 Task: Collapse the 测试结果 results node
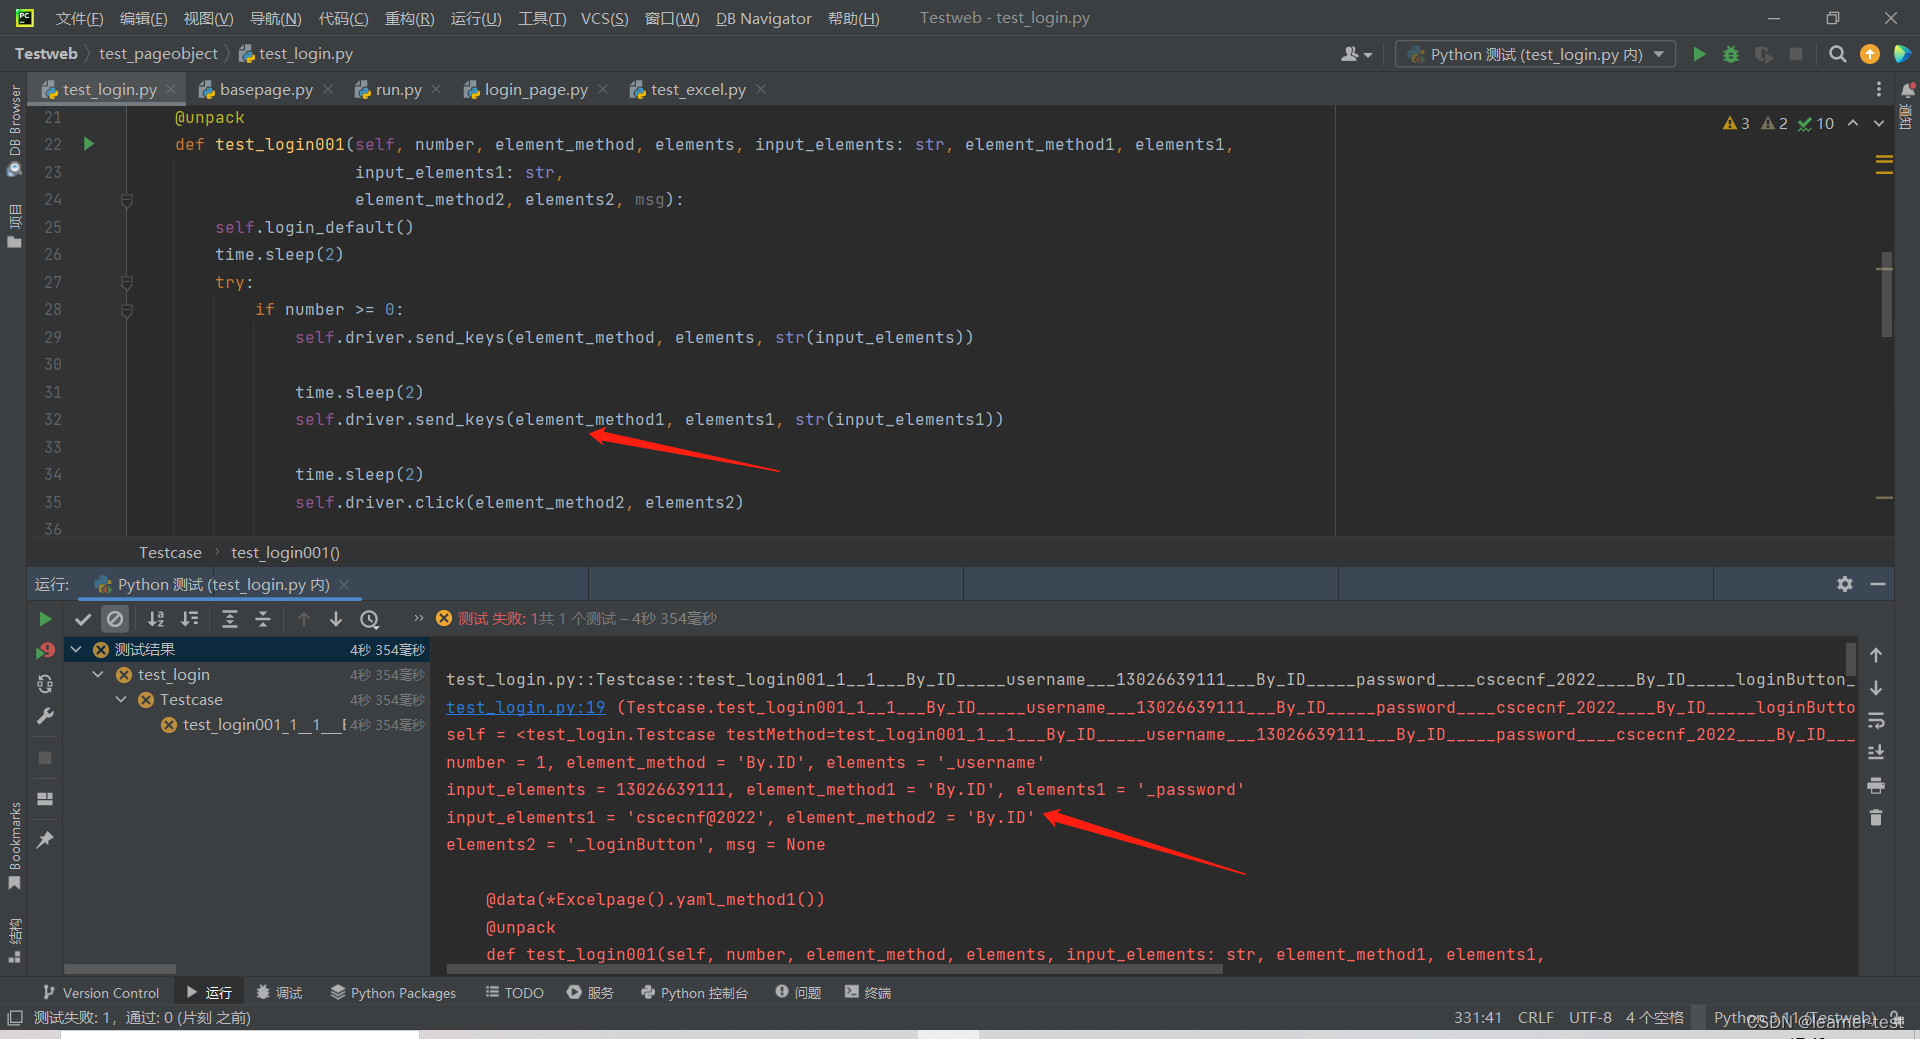coord(77,649)
